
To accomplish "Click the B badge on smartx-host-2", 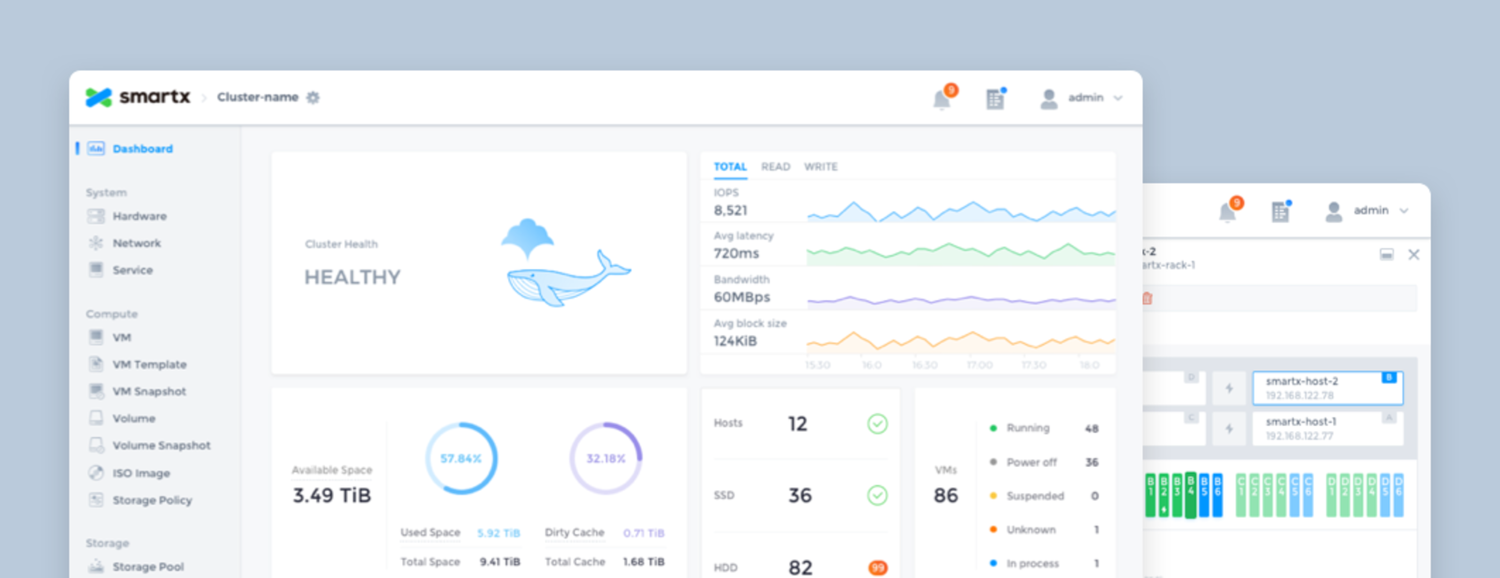I will [1389, 378].
